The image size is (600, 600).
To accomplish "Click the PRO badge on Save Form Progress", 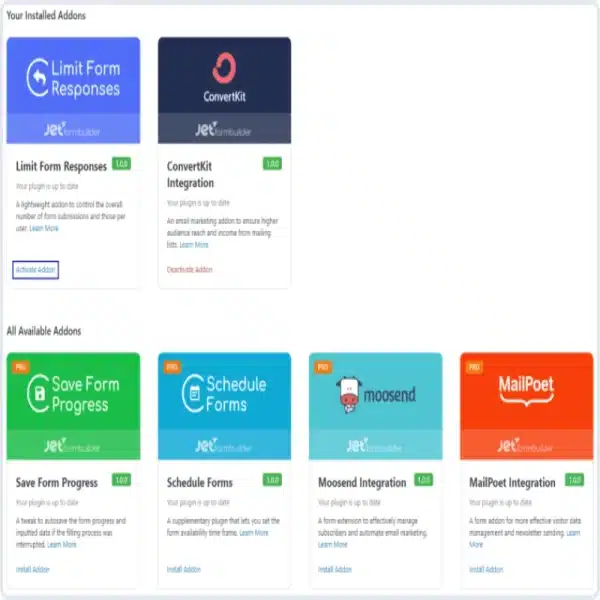I will (19, 367).
